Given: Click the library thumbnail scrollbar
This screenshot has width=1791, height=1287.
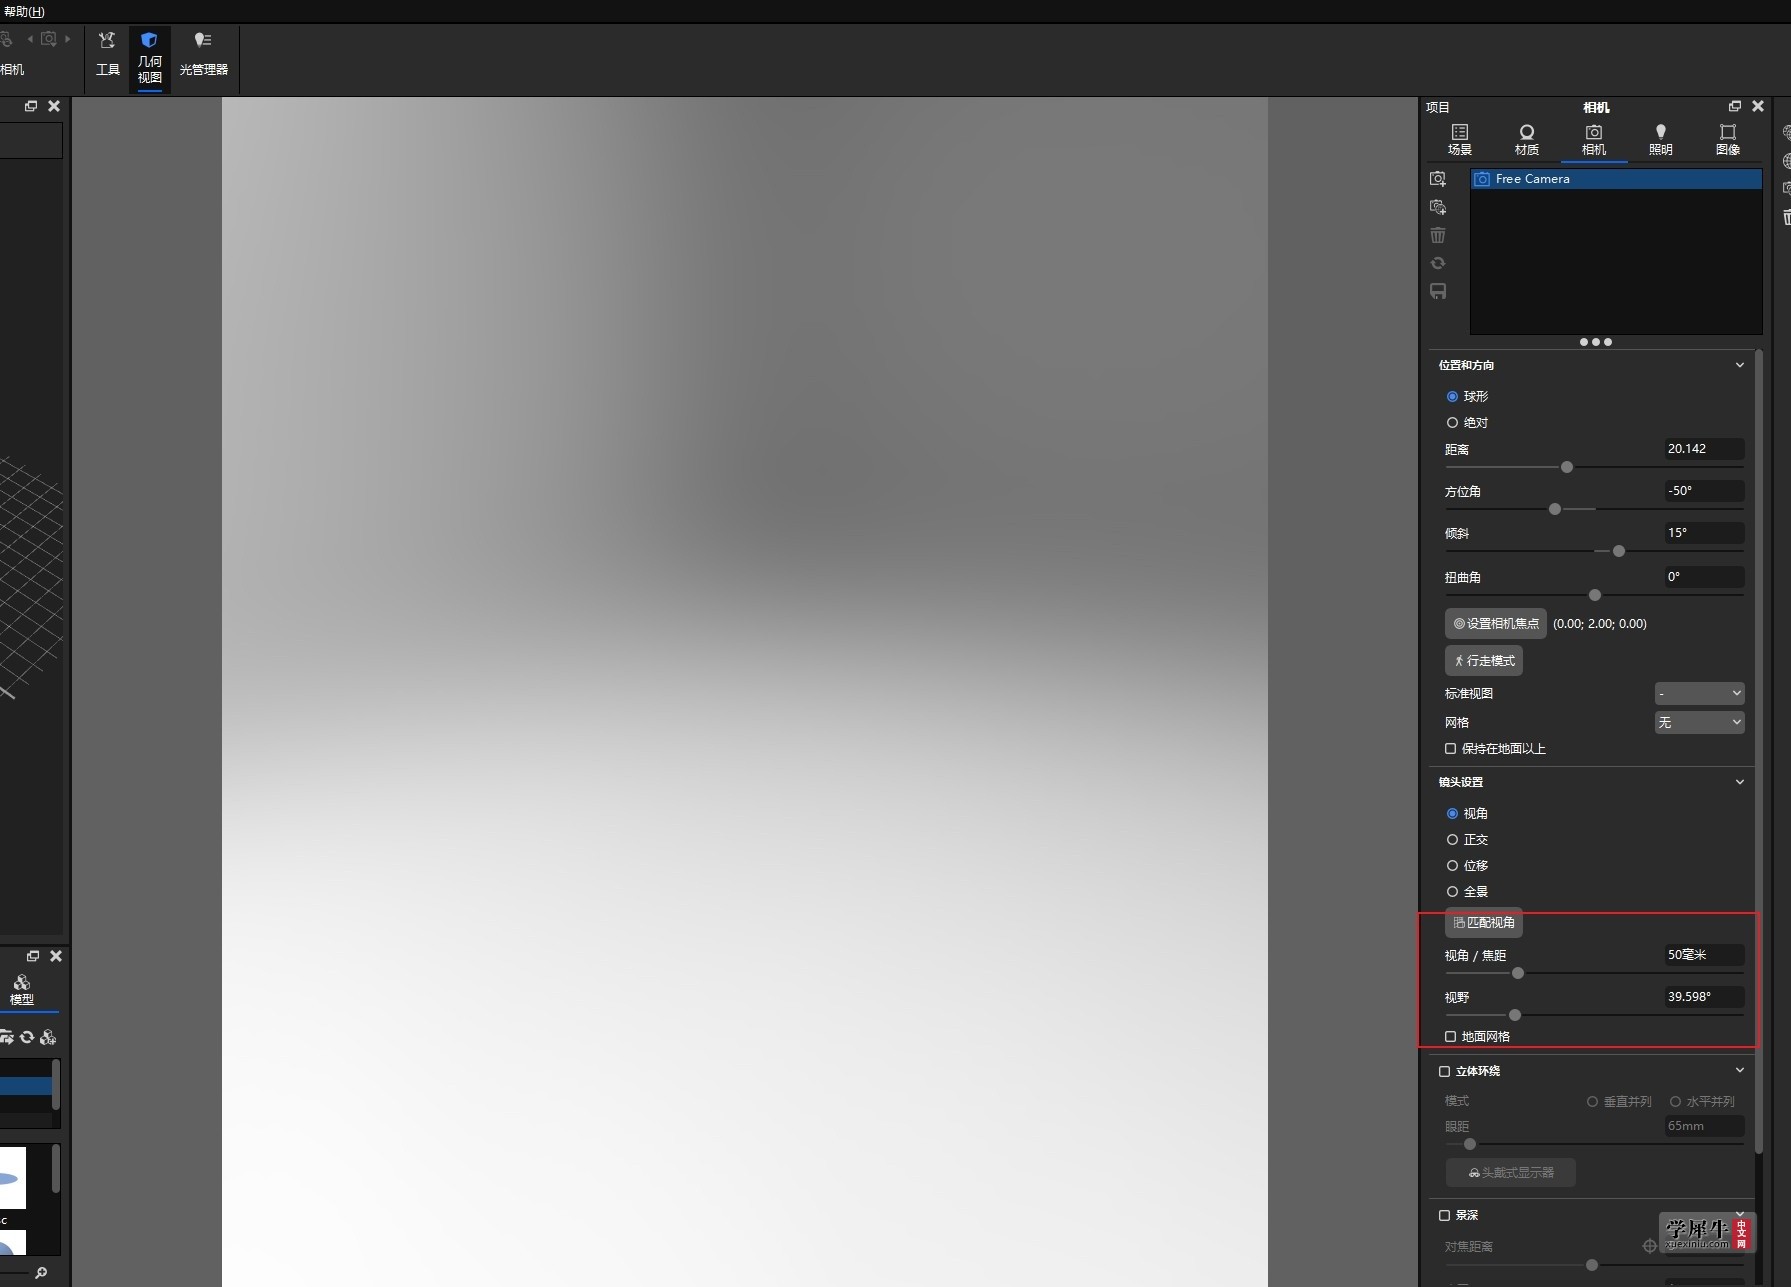Looking at the screenshot, I should click(56, 1170).
